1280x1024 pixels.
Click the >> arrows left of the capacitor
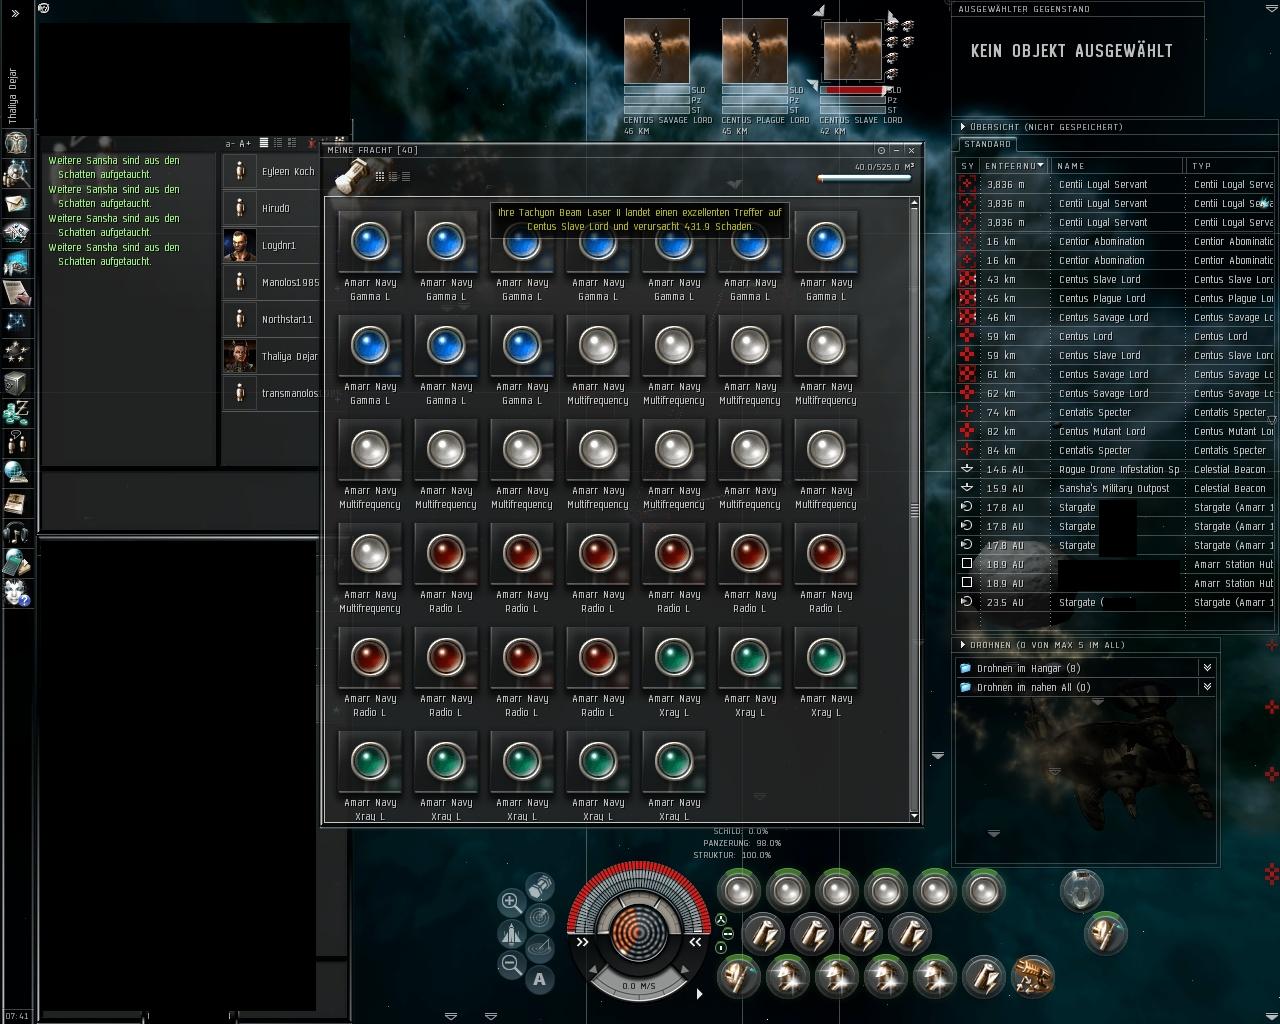pyautogui.click(x=583, y=942)
